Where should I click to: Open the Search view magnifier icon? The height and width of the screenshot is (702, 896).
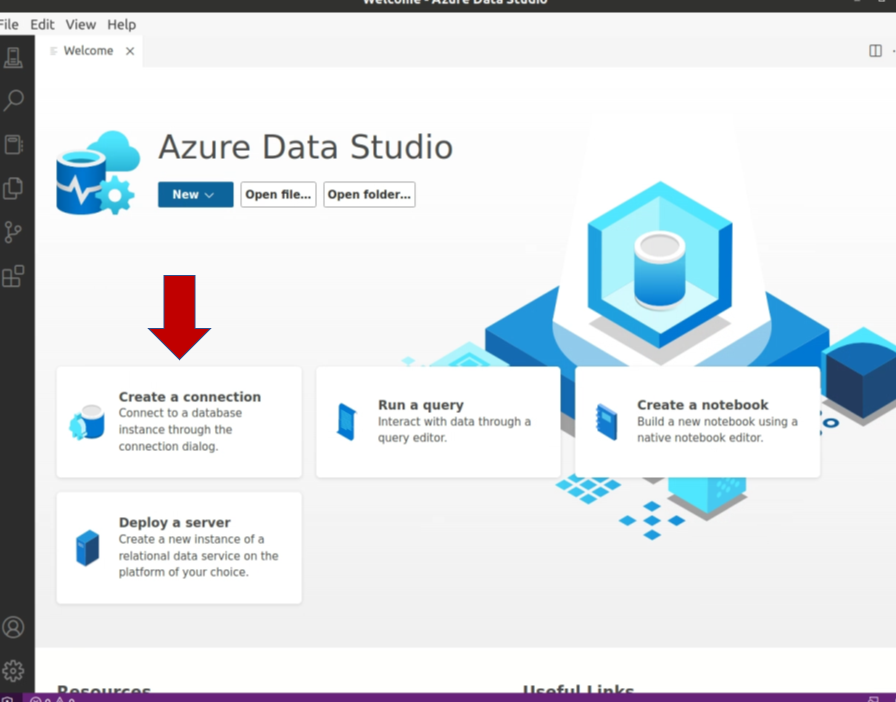point(13,101)
